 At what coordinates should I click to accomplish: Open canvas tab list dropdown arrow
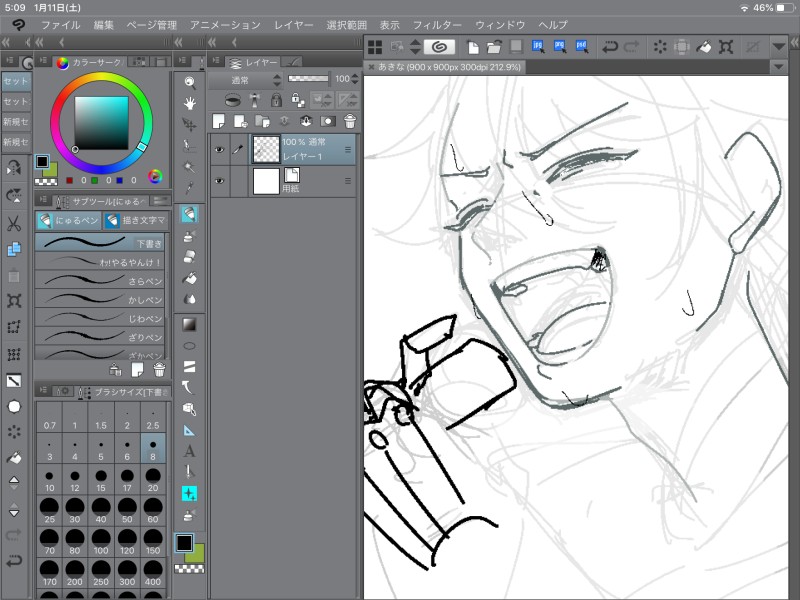pos(779,67)
